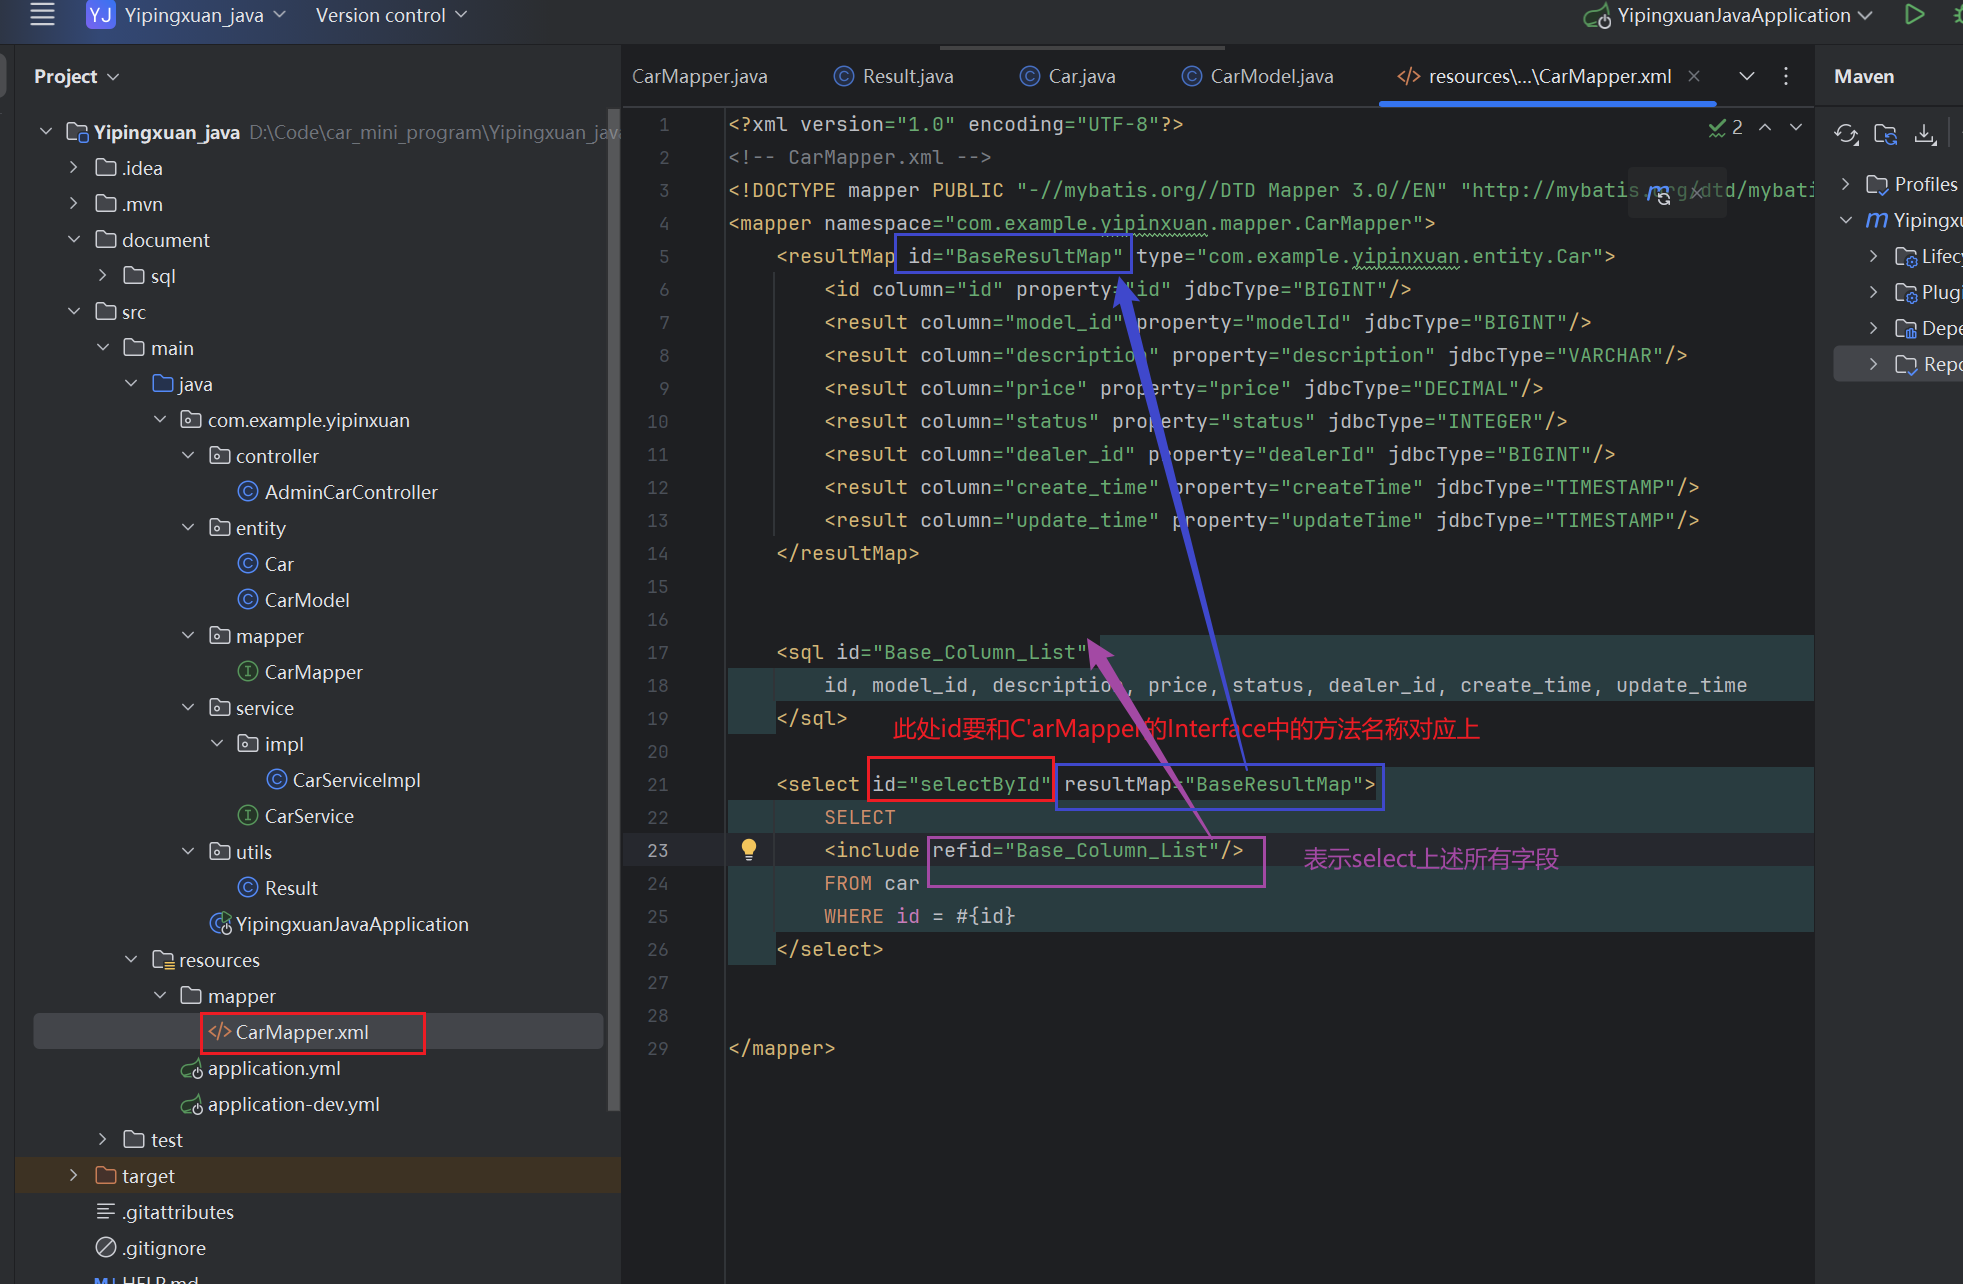
Task: Click Maven reload all projects icon
Action: point(1846,134)
